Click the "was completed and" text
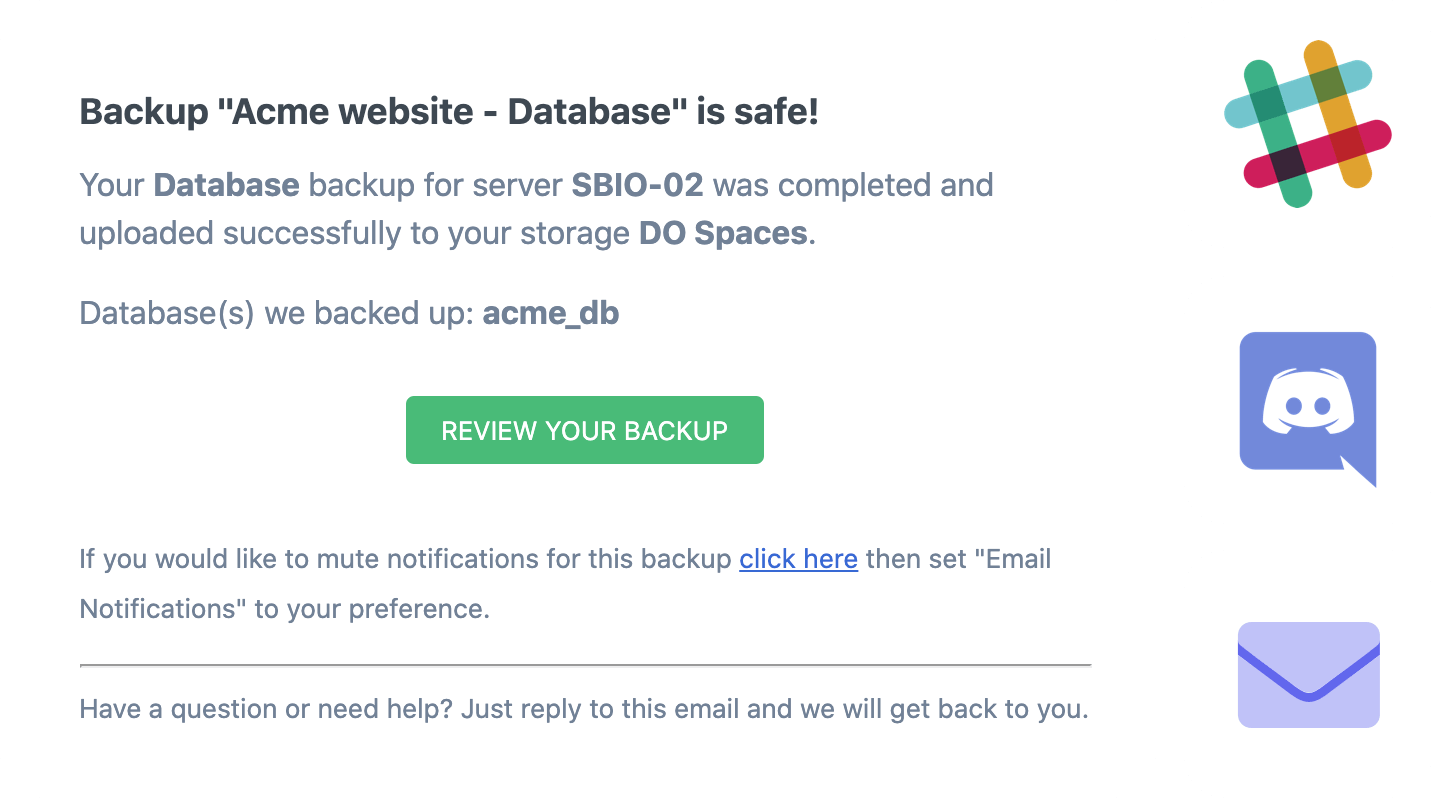 click(852, 185)
